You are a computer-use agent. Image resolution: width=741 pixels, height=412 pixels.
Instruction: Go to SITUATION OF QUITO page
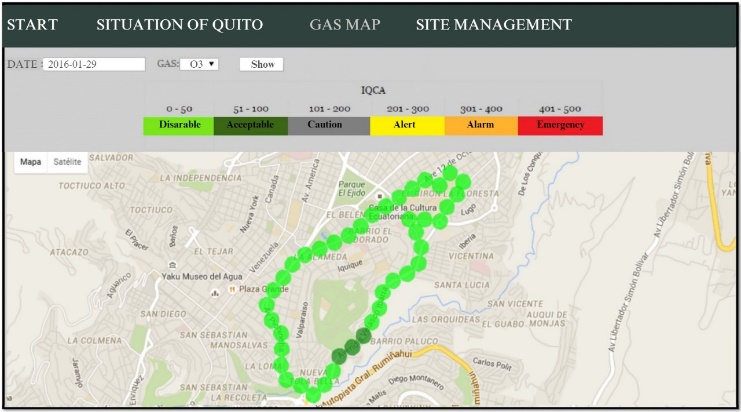click(x=180, y=25)
